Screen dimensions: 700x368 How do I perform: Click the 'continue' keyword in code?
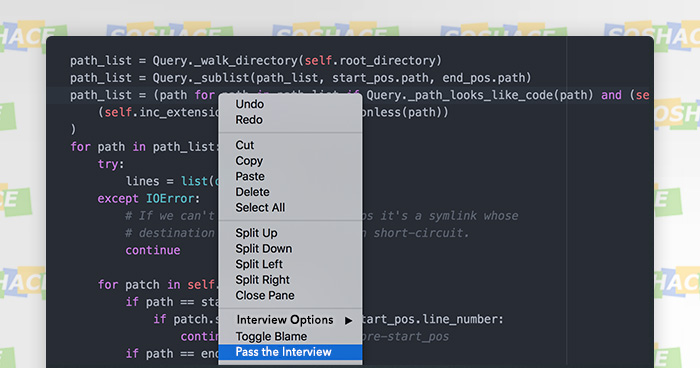tap(153, 250)
